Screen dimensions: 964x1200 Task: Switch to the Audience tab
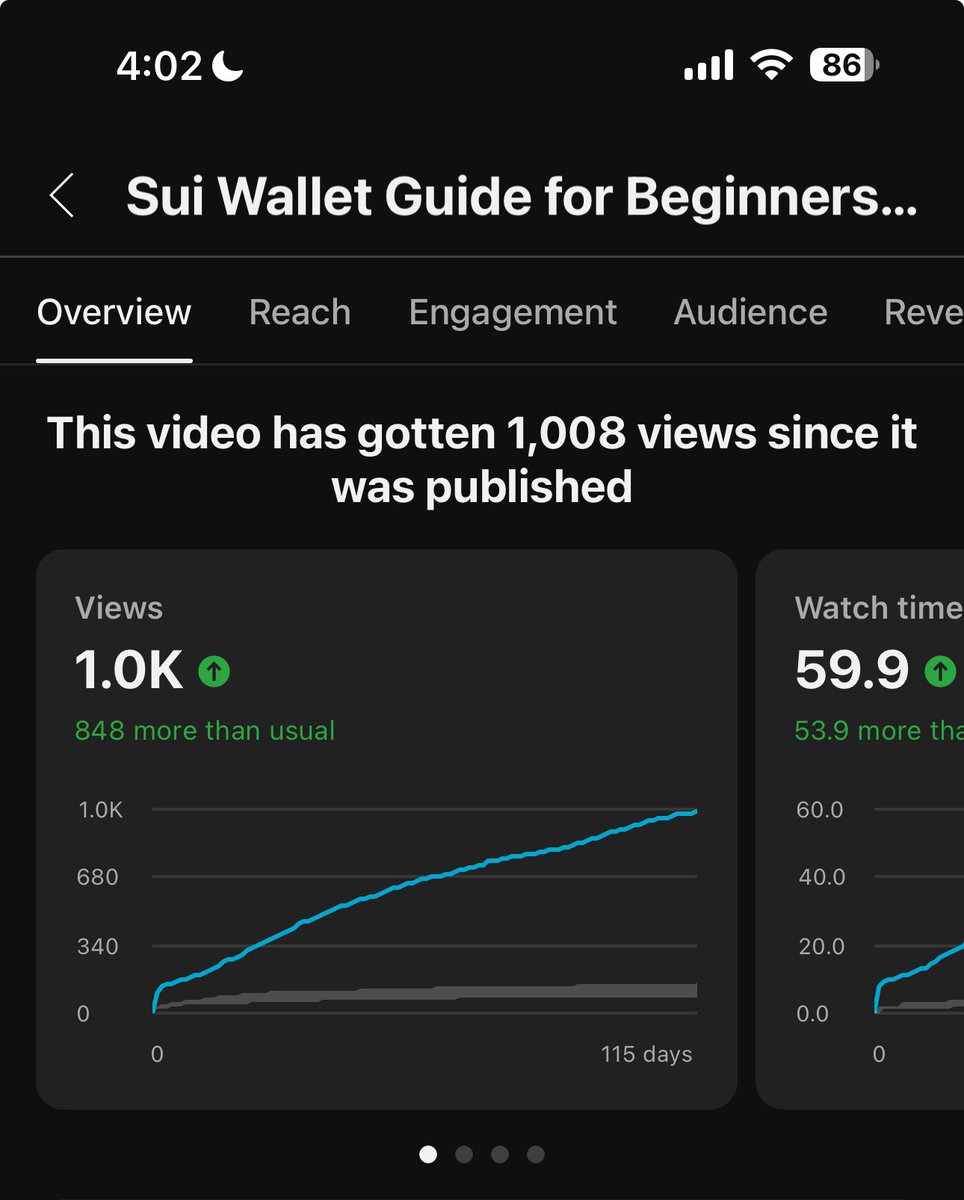click(x=750, y=312)
